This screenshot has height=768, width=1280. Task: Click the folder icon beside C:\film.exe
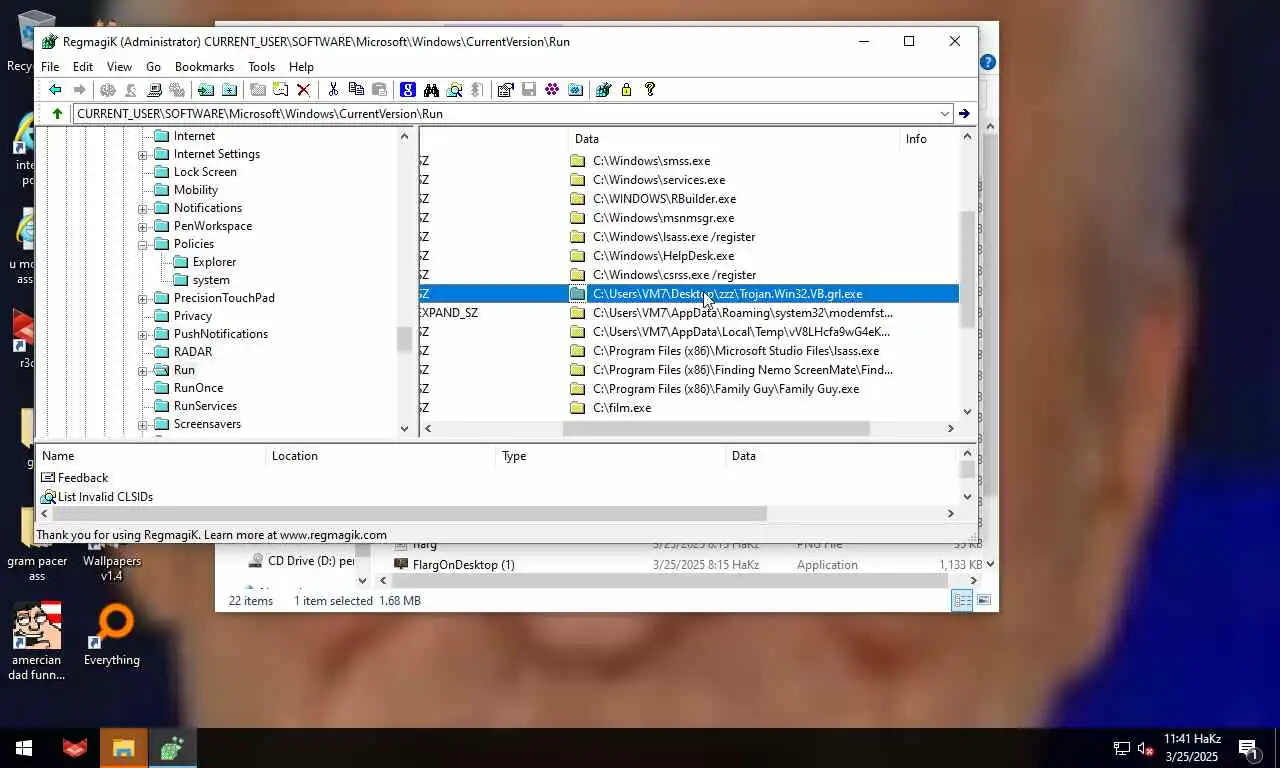tap(577, 408)
